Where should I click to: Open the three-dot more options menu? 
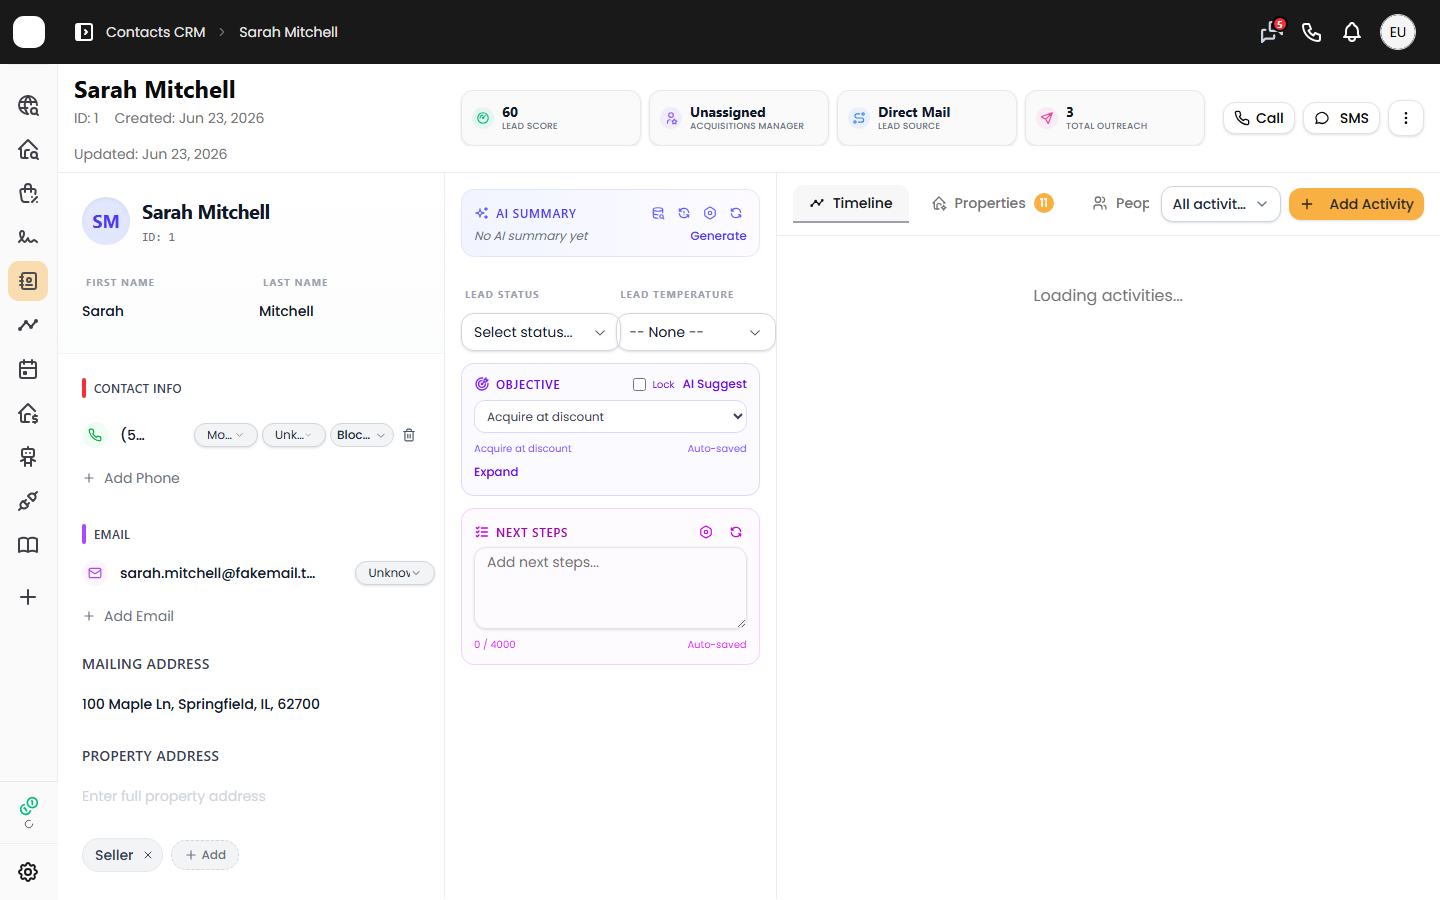coord(1406,118)
